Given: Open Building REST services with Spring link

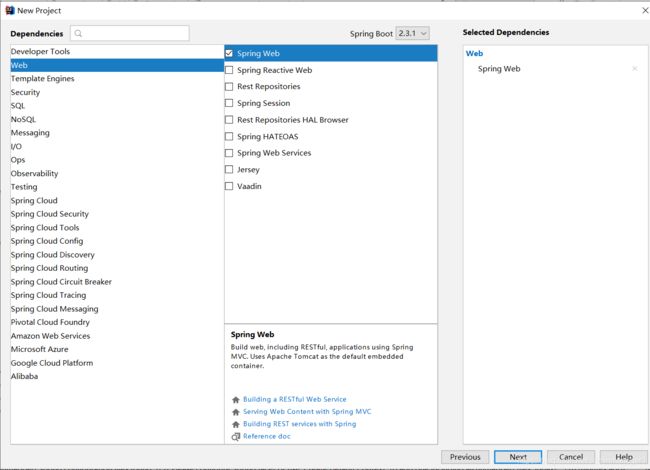Looking at the screenshot, I should (299, 424).
